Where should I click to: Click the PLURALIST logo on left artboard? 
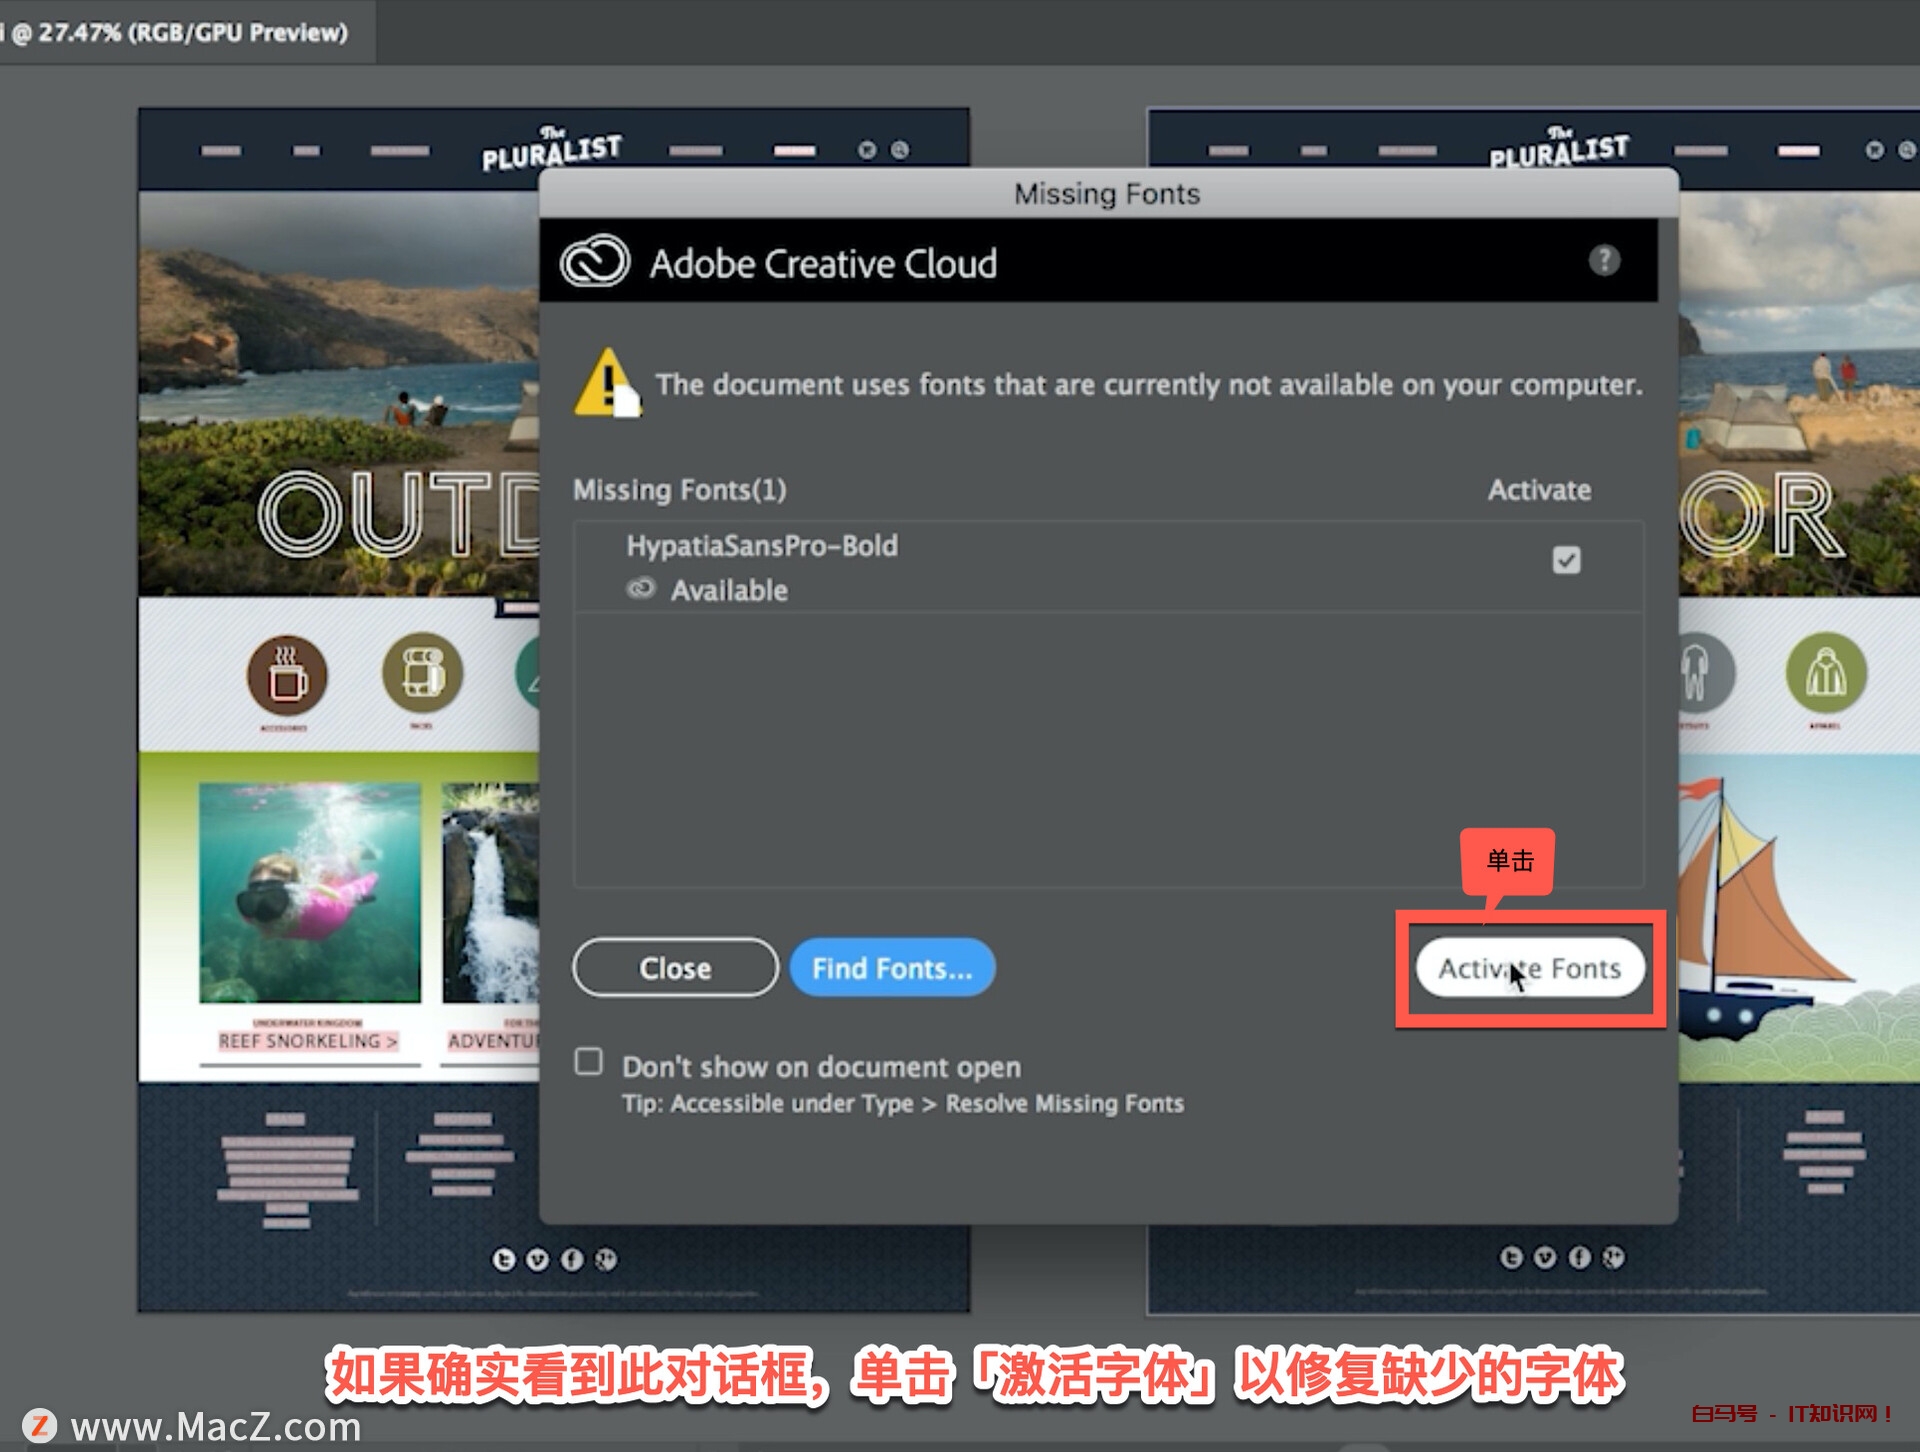click(551, 150)
